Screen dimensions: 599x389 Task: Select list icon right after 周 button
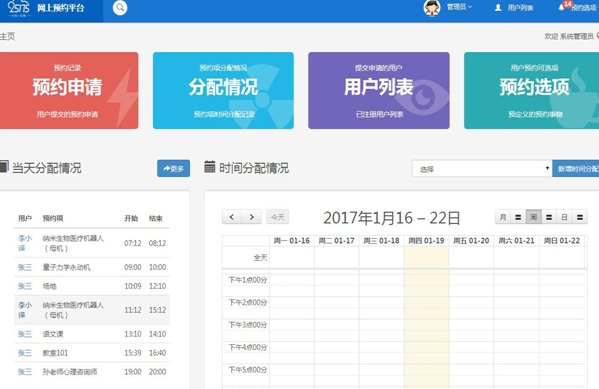pyautogui.click(x=549, y=217)
